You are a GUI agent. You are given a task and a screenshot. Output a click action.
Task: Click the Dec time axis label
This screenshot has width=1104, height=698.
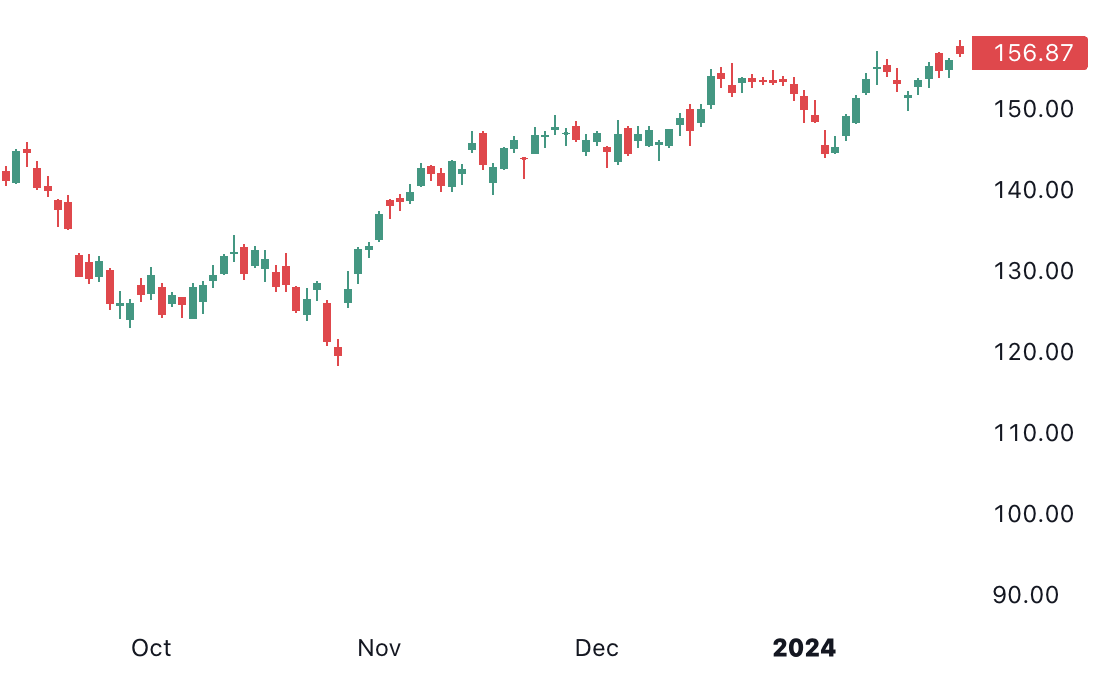click(596, 648)
